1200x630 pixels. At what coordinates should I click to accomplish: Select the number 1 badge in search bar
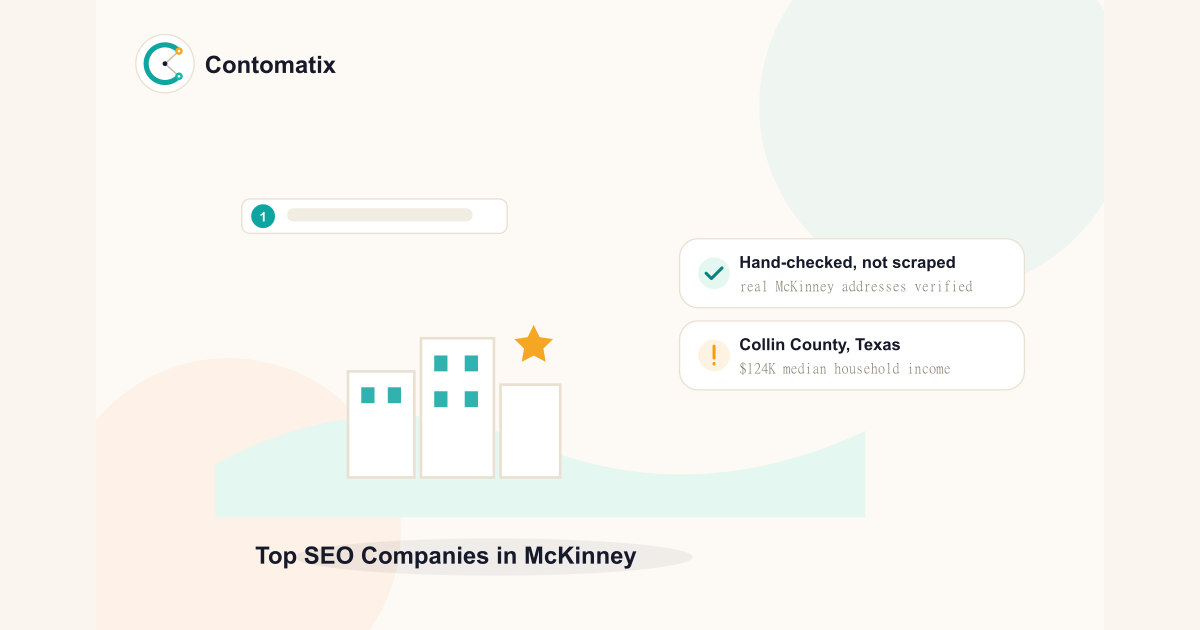click(x=263, y=216)
